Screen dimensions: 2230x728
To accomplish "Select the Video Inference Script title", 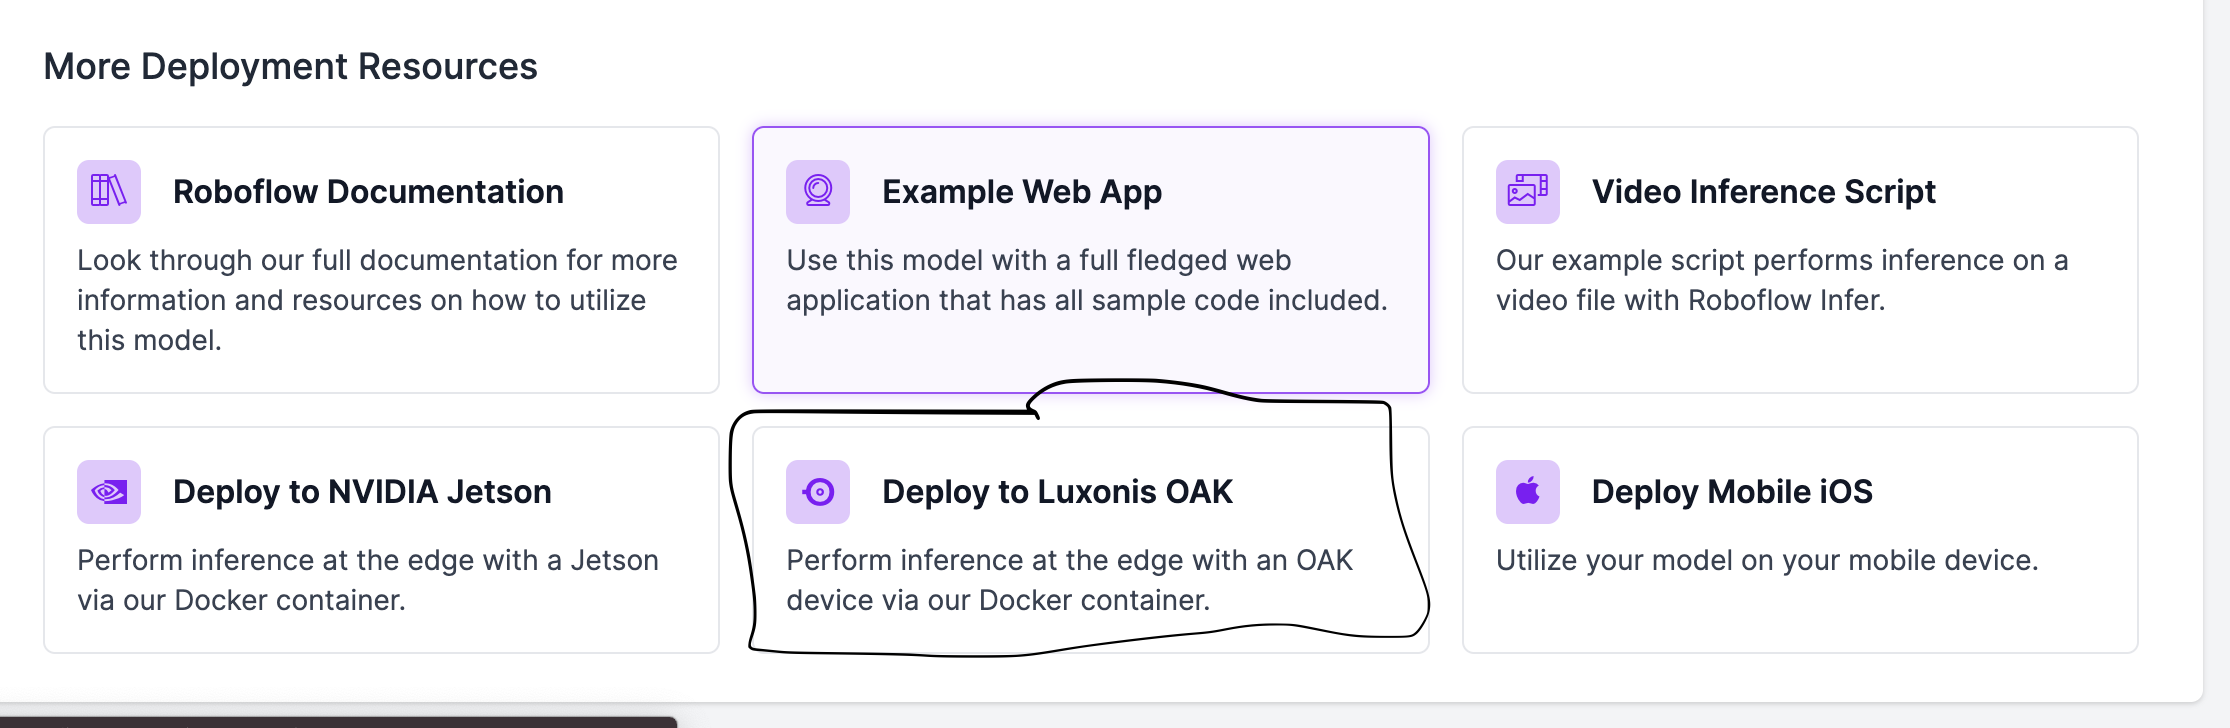I will click(1763, 191).
